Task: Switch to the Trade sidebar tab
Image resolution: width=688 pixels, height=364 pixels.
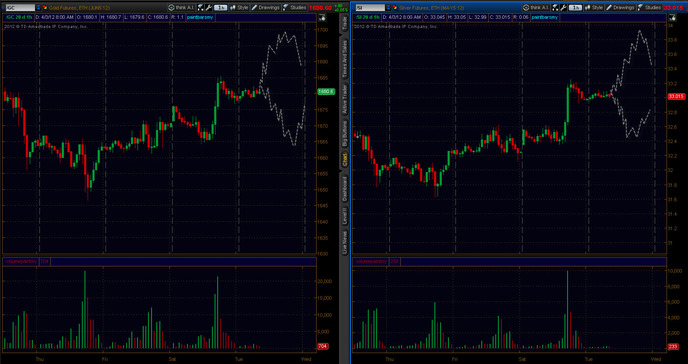Action: click(x=345, y=23)
